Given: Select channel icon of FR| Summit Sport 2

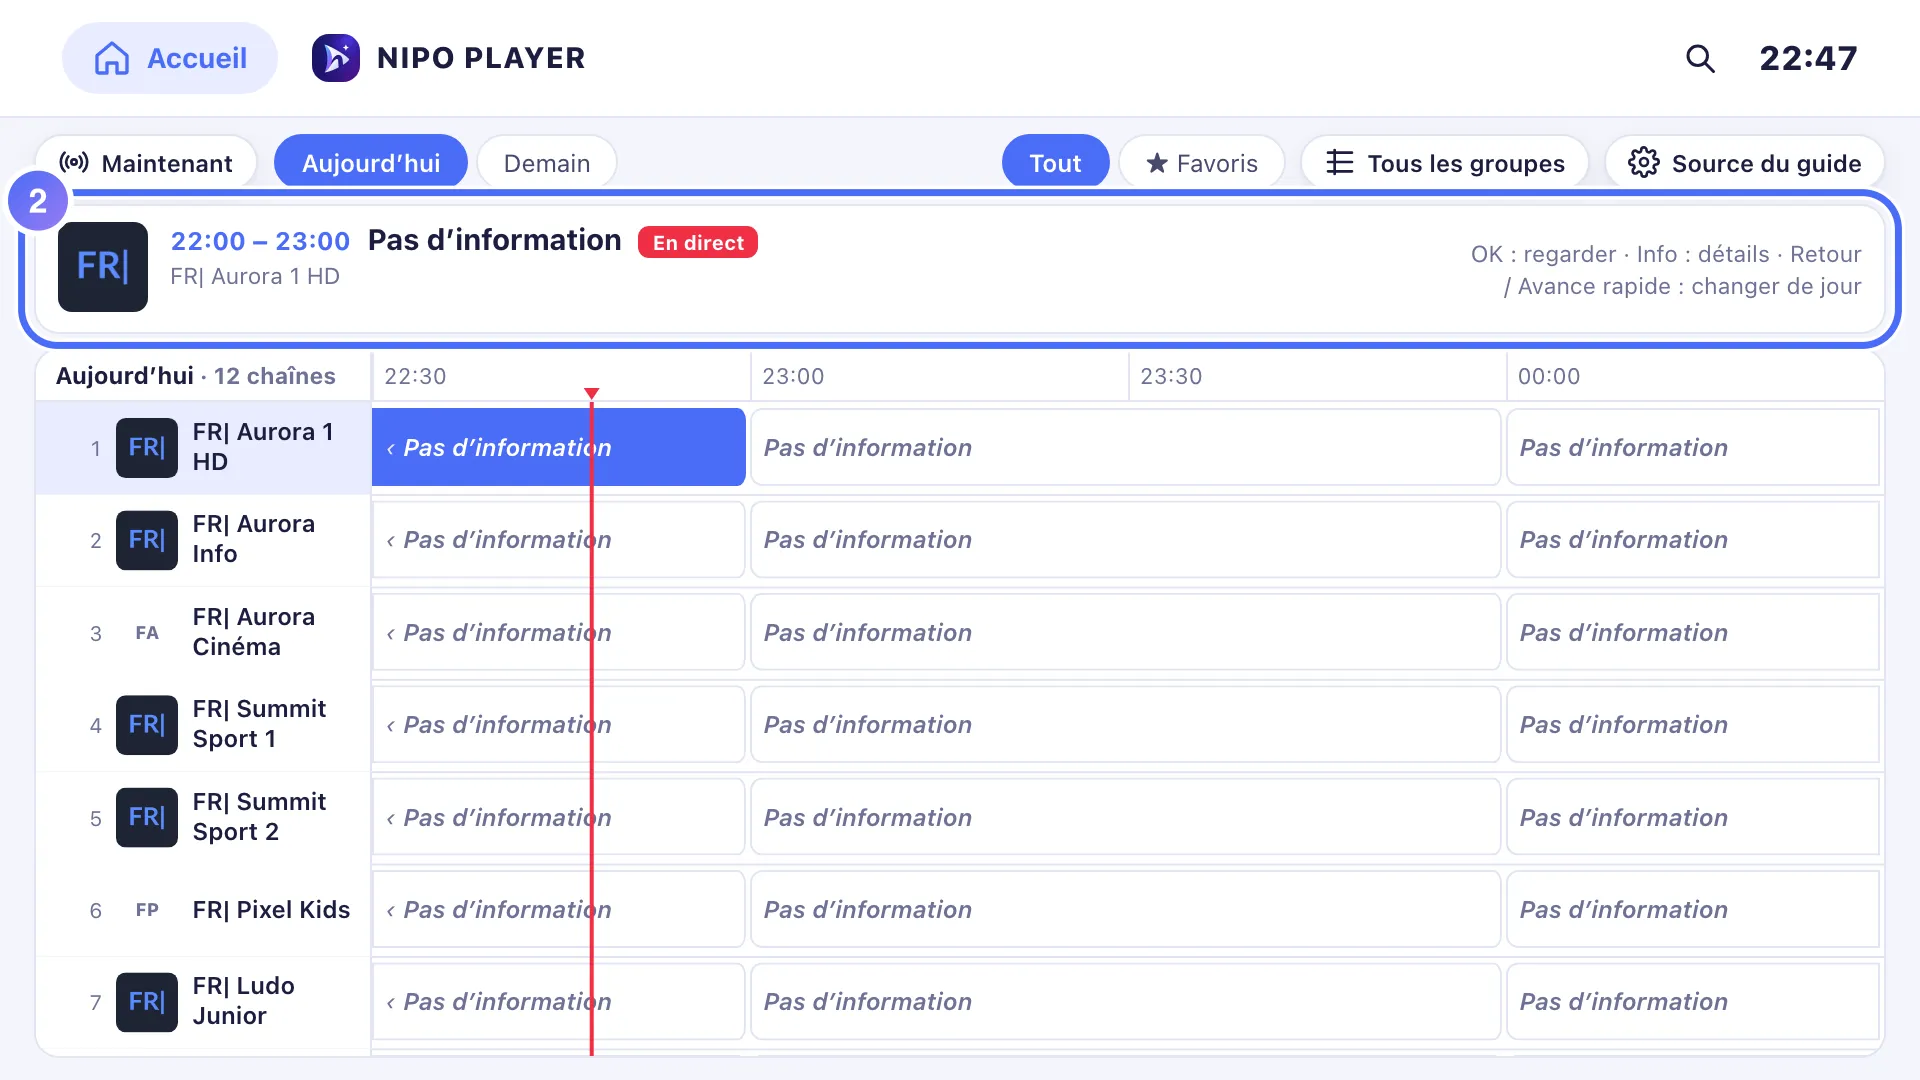Looking at the screenshot, I should pos(147,818).
